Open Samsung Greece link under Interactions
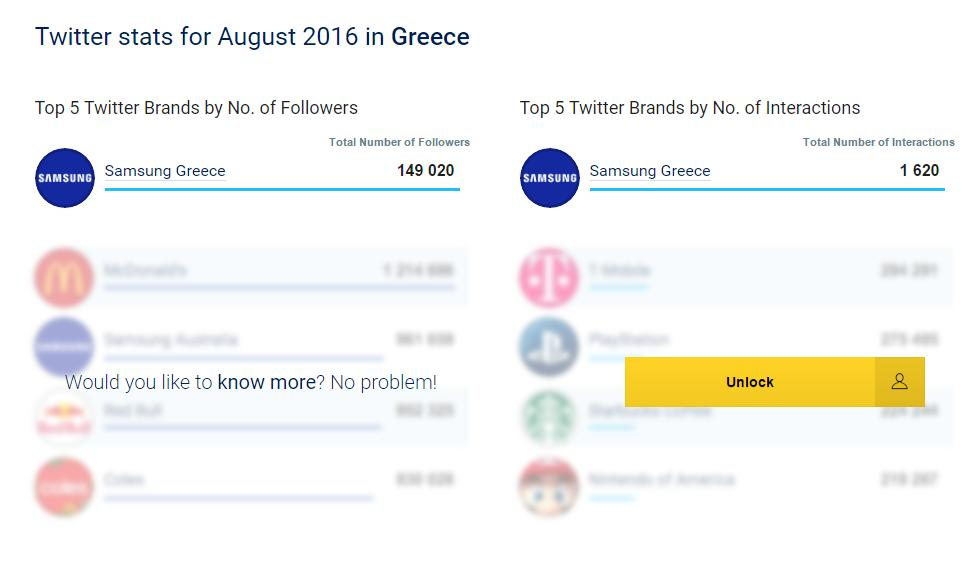This screenshot has height=581, width=979. coord(650,171)
